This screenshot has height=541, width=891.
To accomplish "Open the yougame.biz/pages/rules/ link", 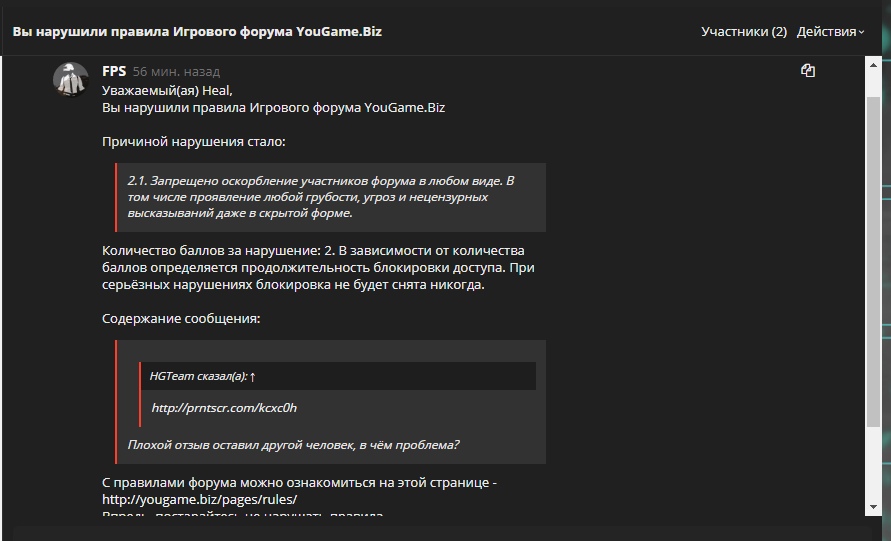I will coord(199,500).
